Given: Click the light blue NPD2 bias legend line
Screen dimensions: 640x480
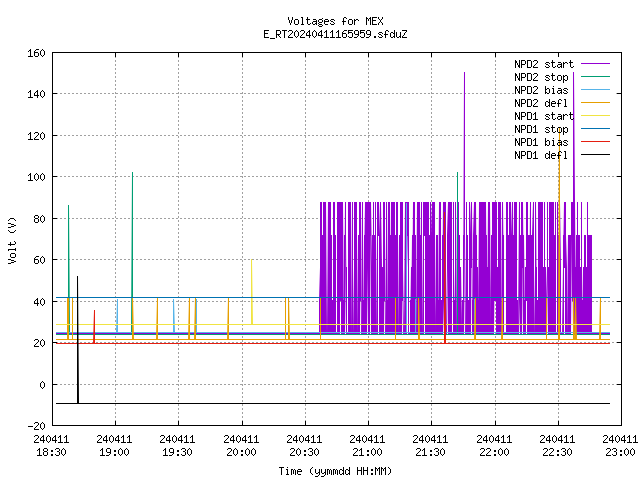Looking at the screenshot, I should pos(595,90).
